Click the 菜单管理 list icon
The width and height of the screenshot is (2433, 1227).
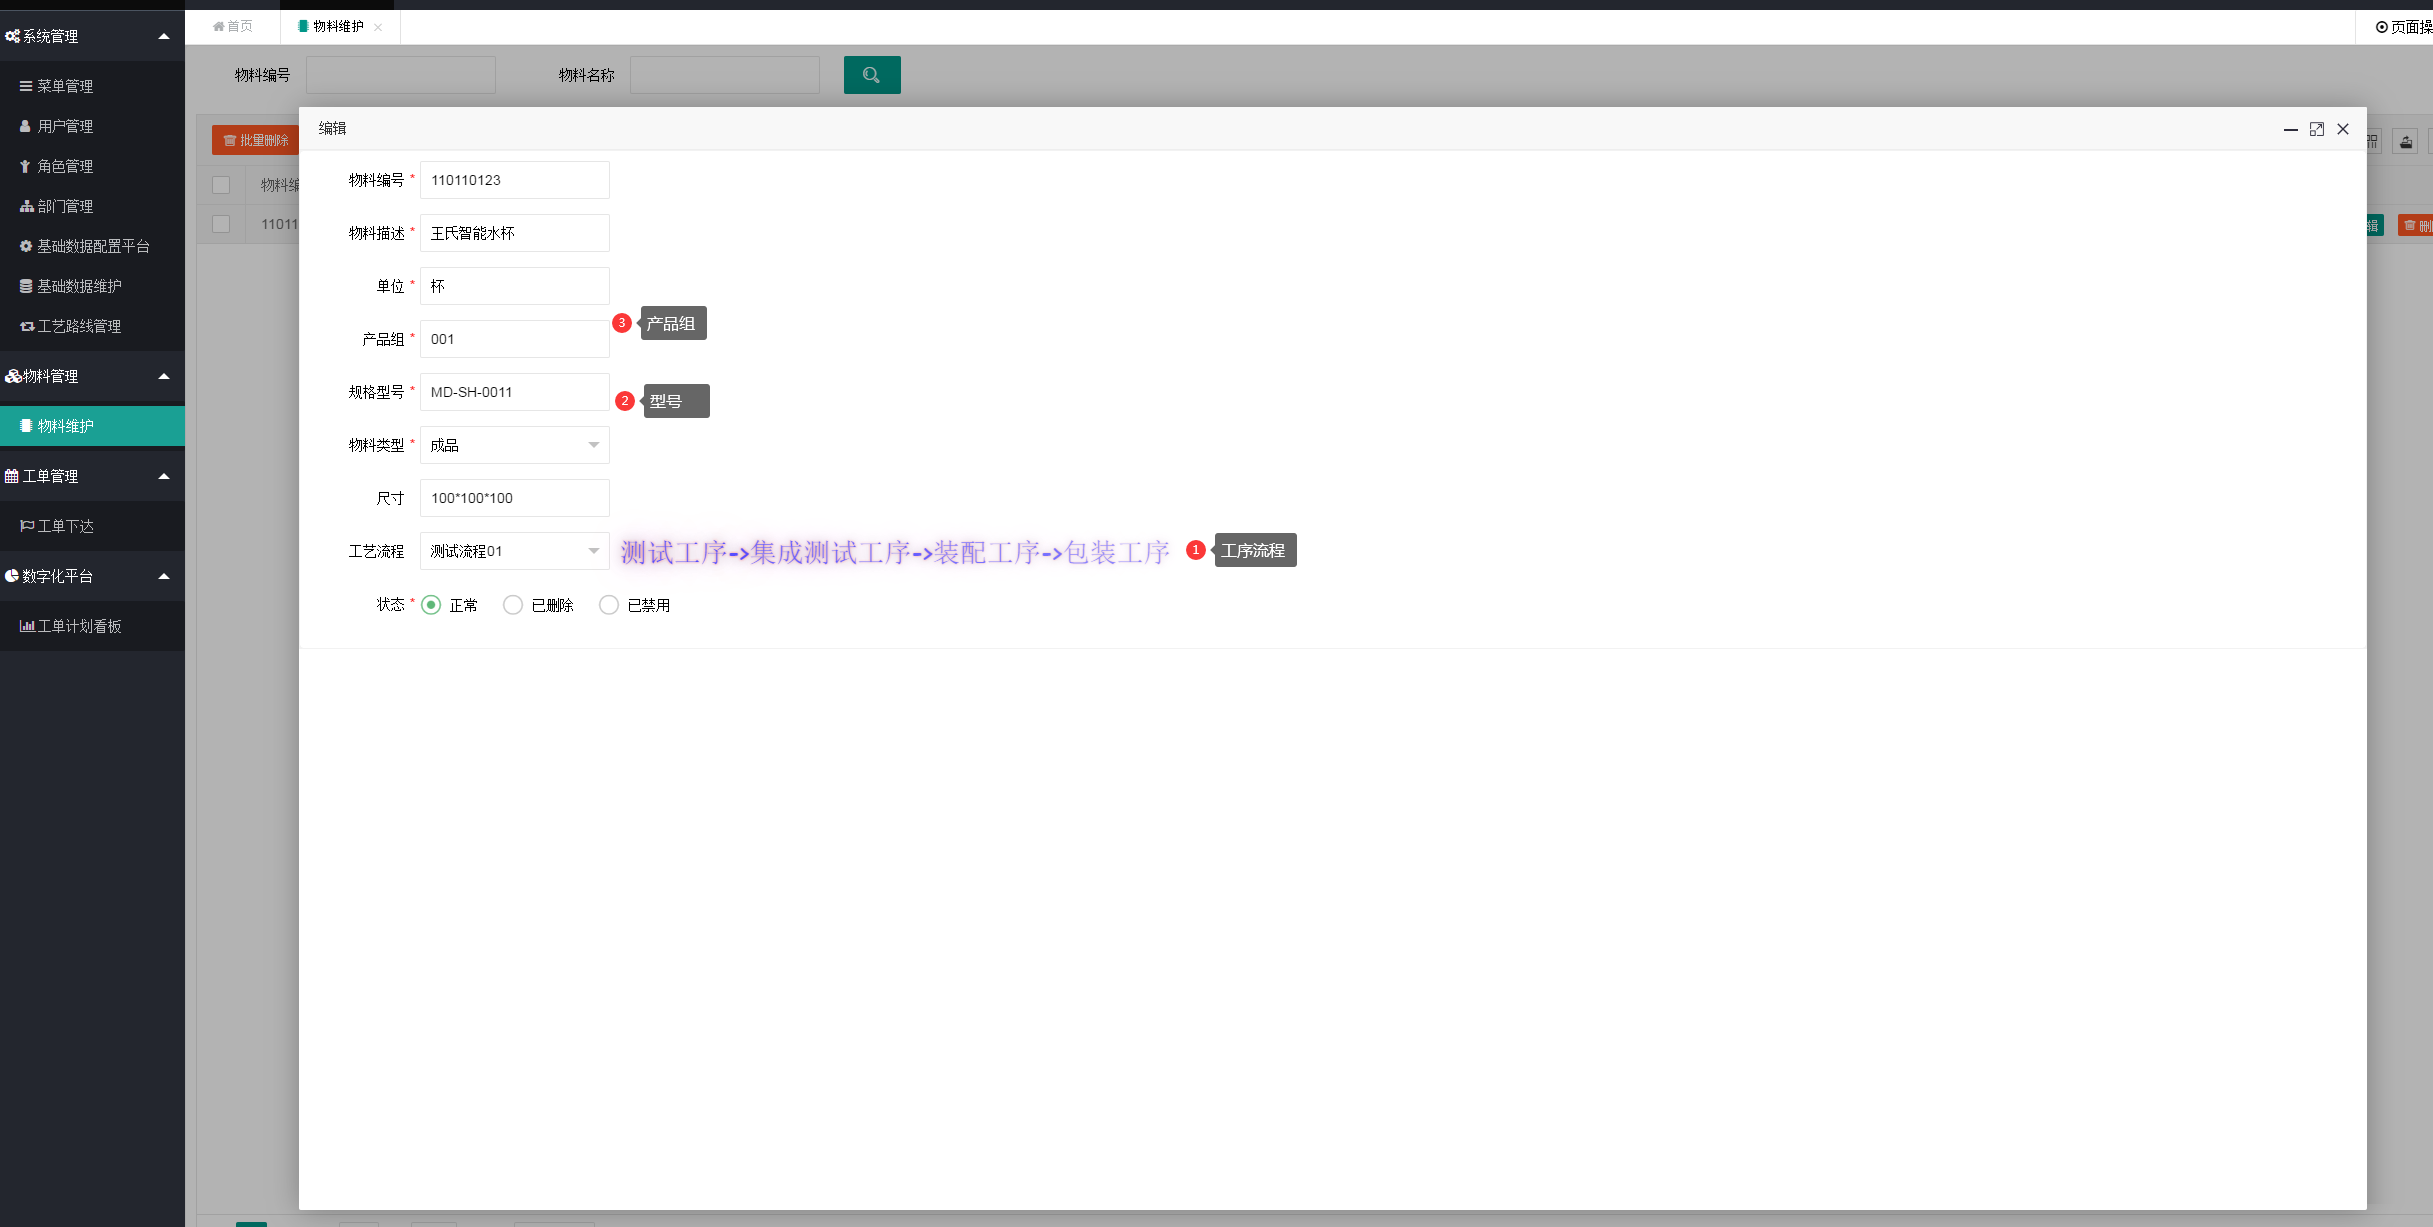tap(26, 86)
